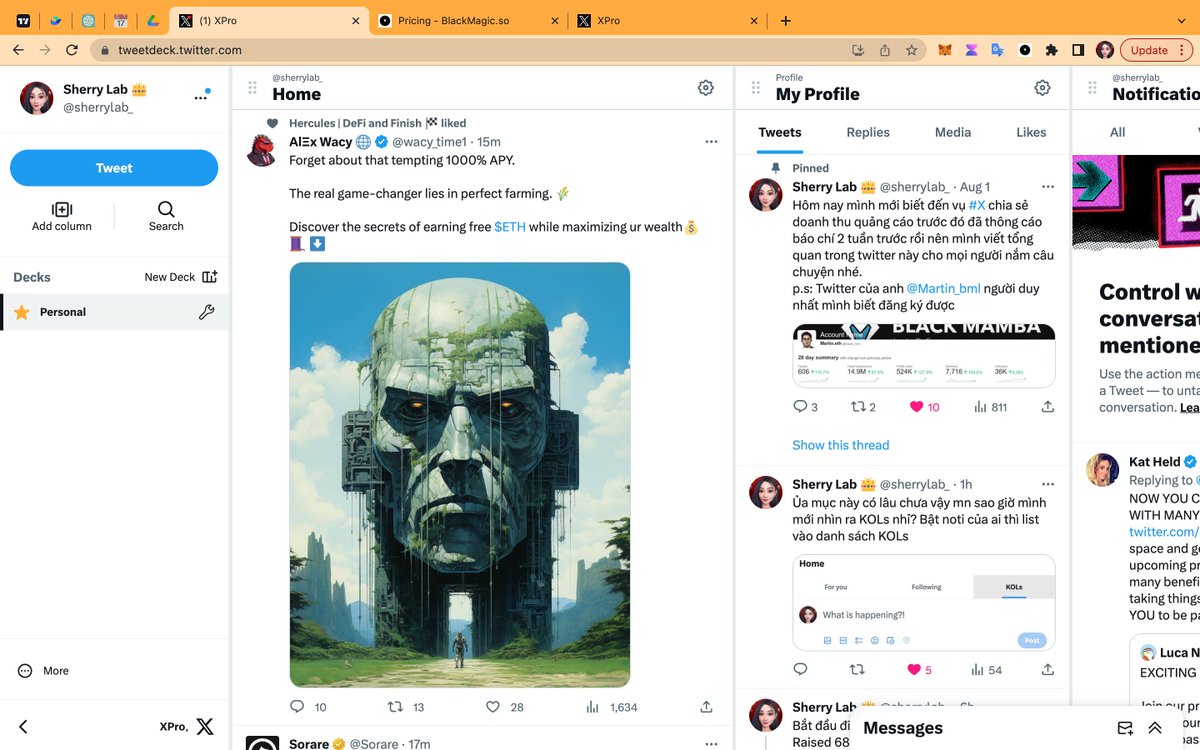Click Show this thread link
Viewport: 1200px width, 750px height.
point(841,445)
